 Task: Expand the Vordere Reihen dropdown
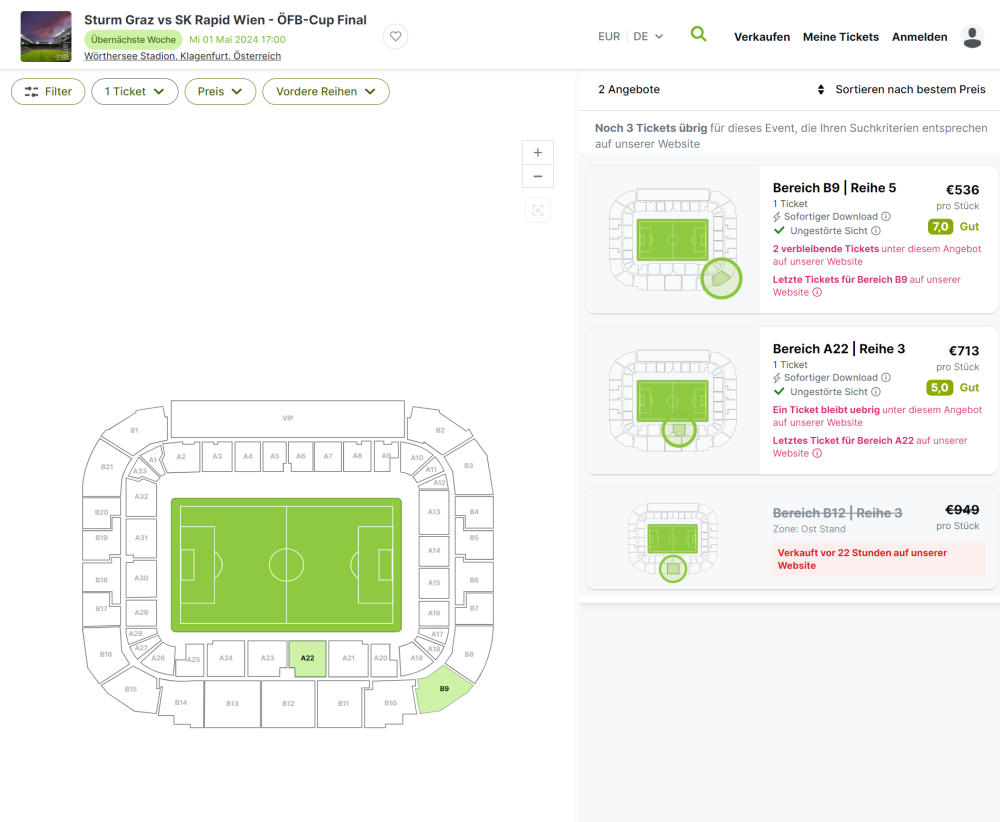point(325,91)
